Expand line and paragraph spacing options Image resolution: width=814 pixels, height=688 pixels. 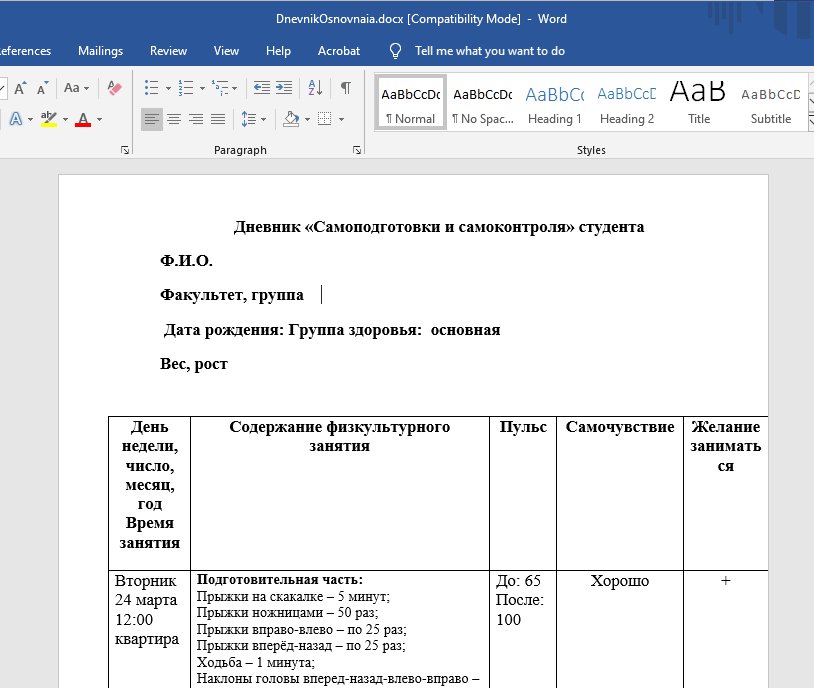pos(253,119)
